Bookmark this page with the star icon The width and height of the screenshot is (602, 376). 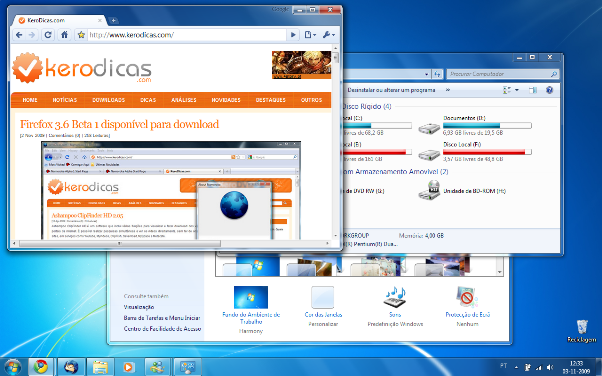point(81,35)
